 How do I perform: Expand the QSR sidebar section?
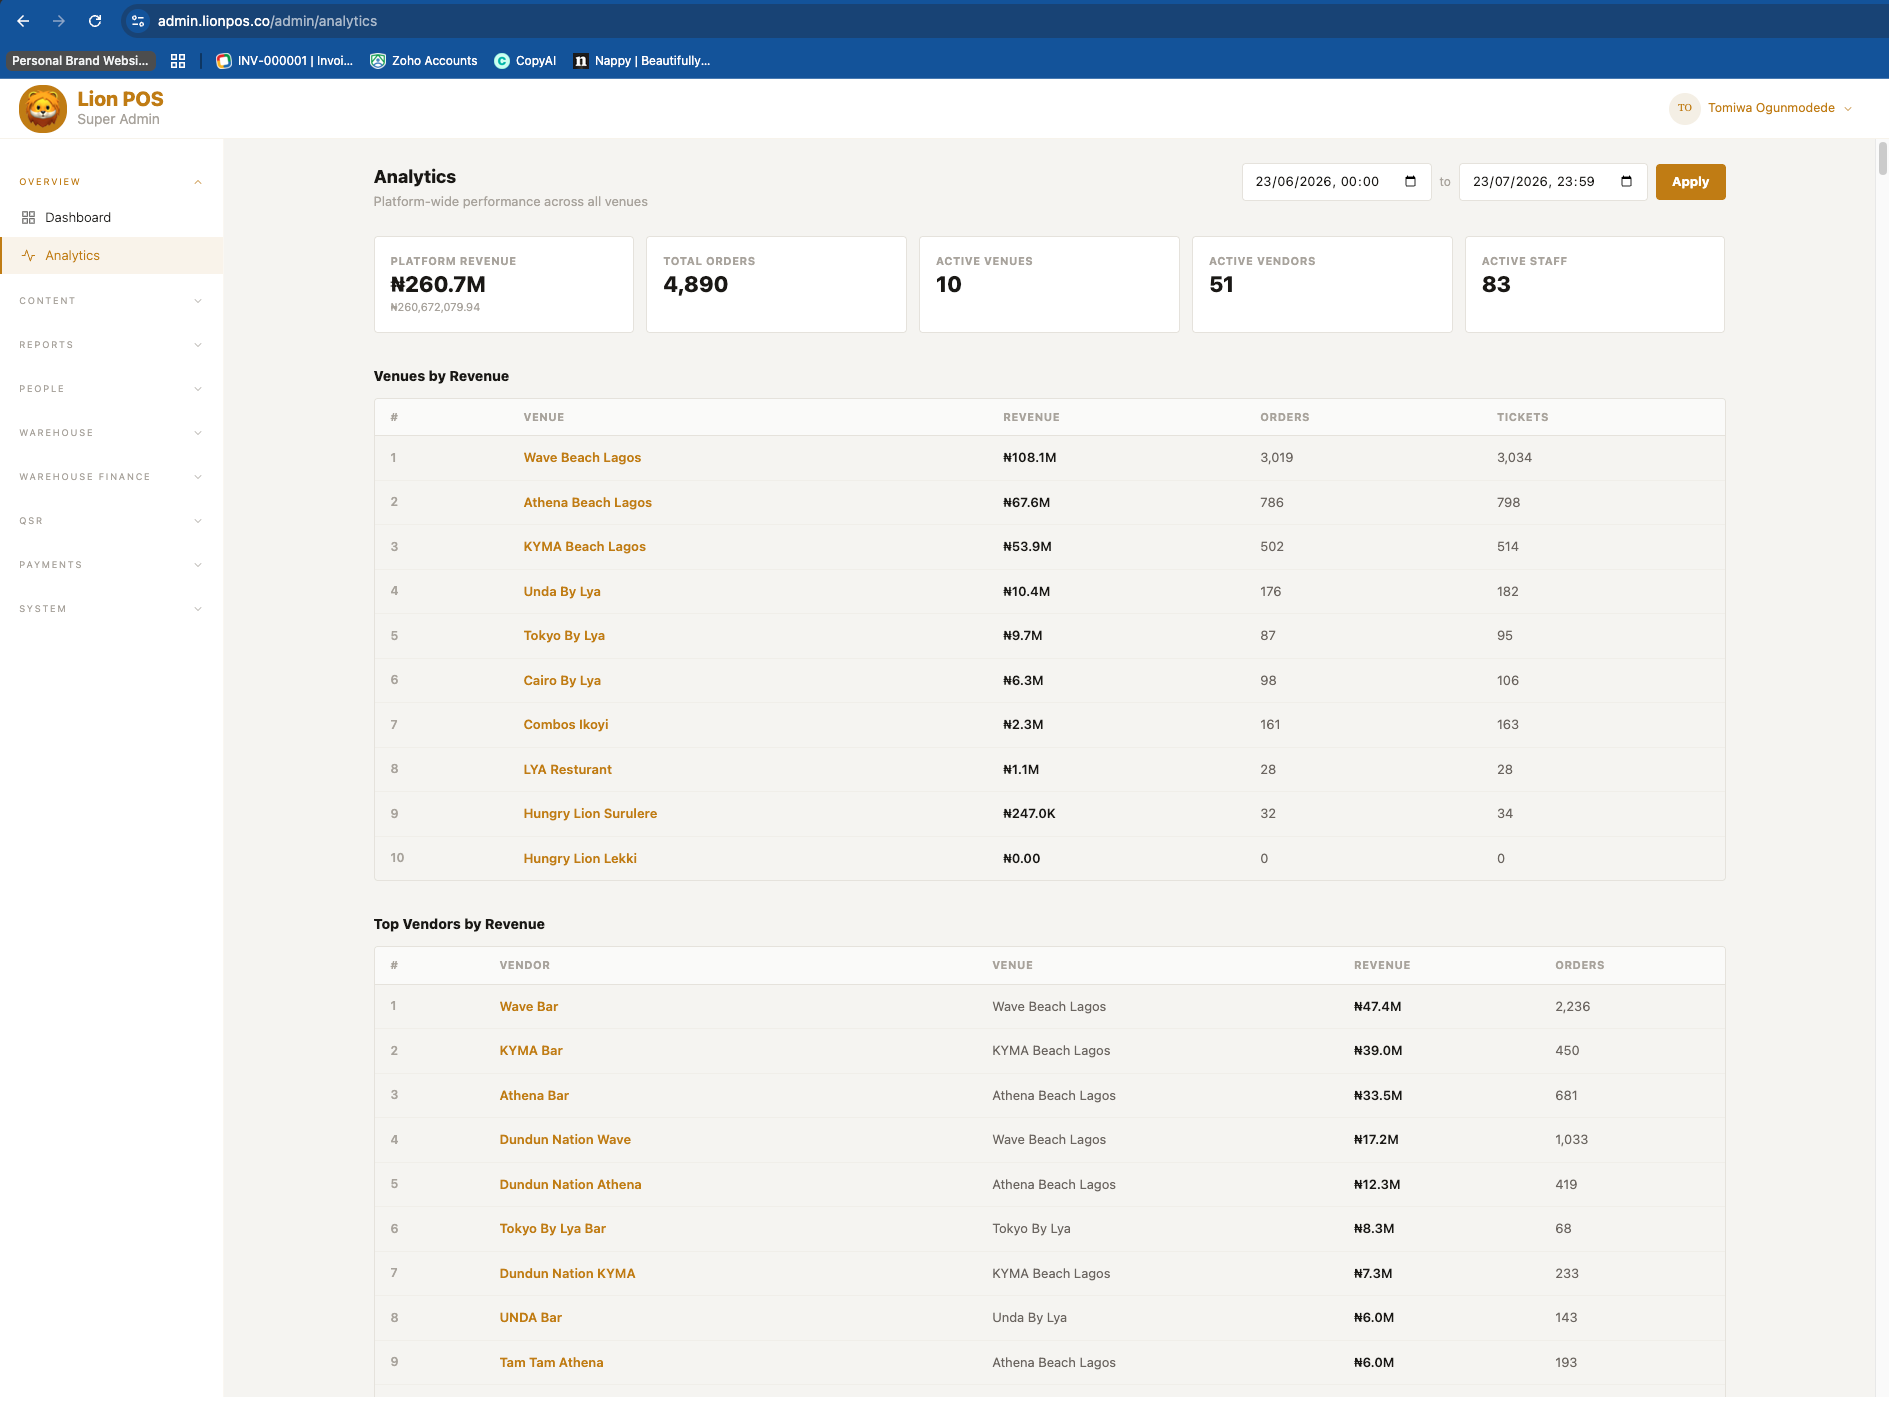111,521
